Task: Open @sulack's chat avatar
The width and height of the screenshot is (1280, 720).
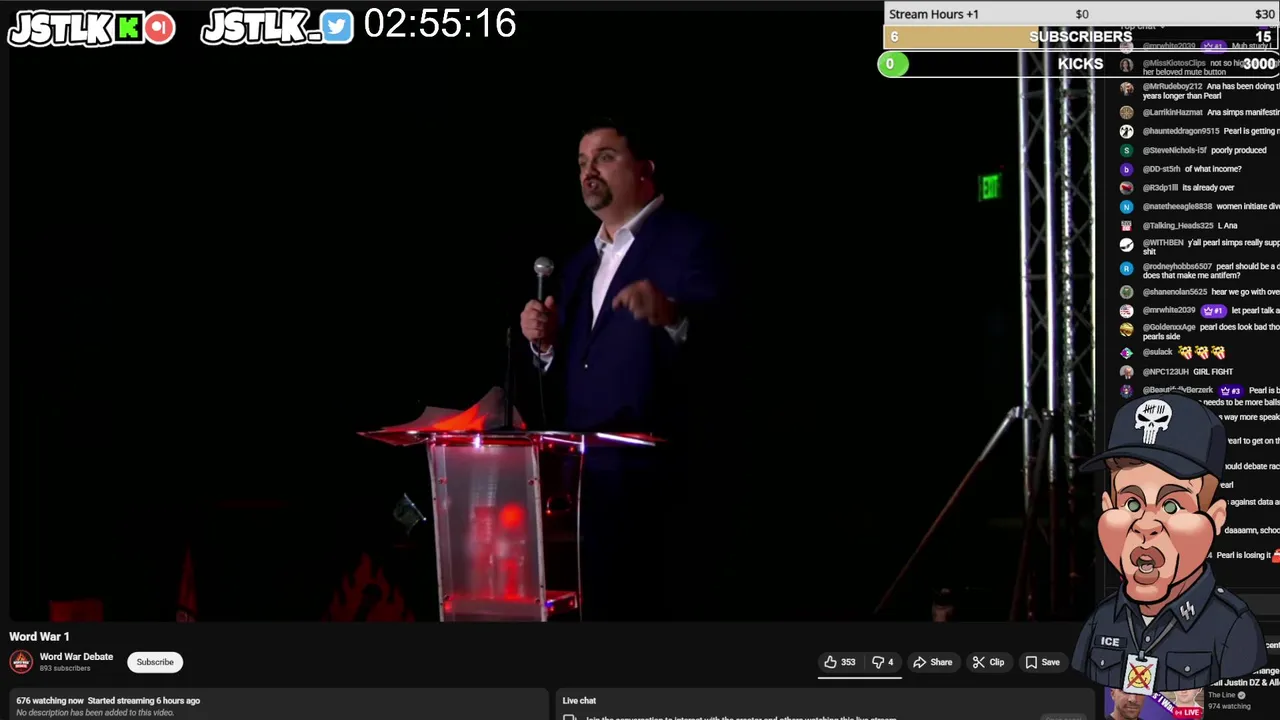Action: (1127, 352)
